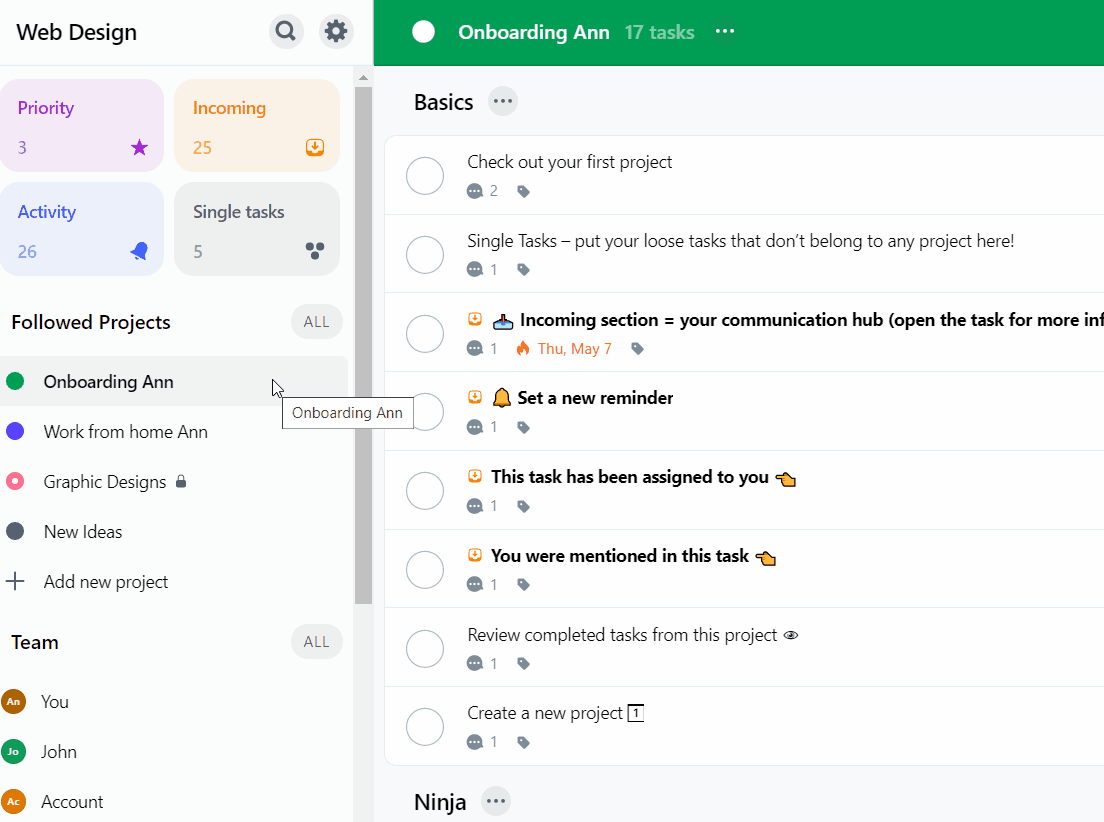
Task: Click the Activity bell icon
Action: [x=139, y=252]
